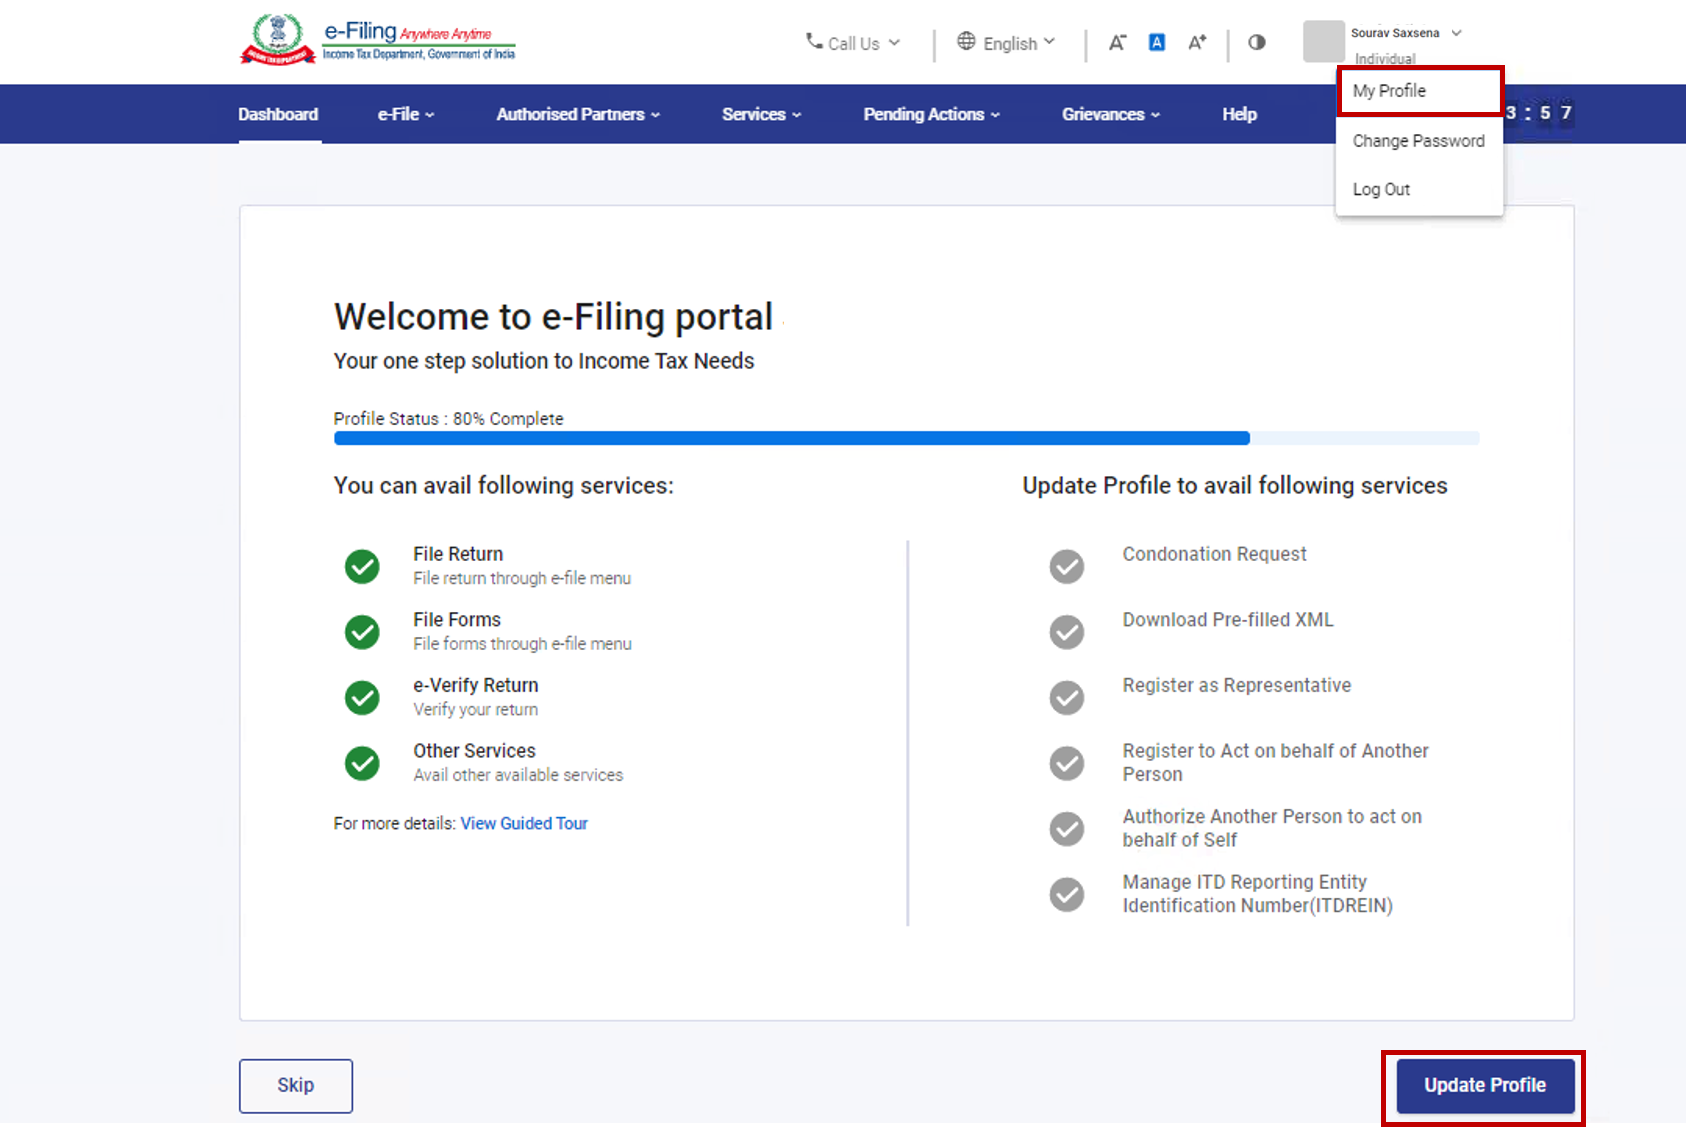Click grey check beside Download Pre-filled XML

tap(1067, 632)
